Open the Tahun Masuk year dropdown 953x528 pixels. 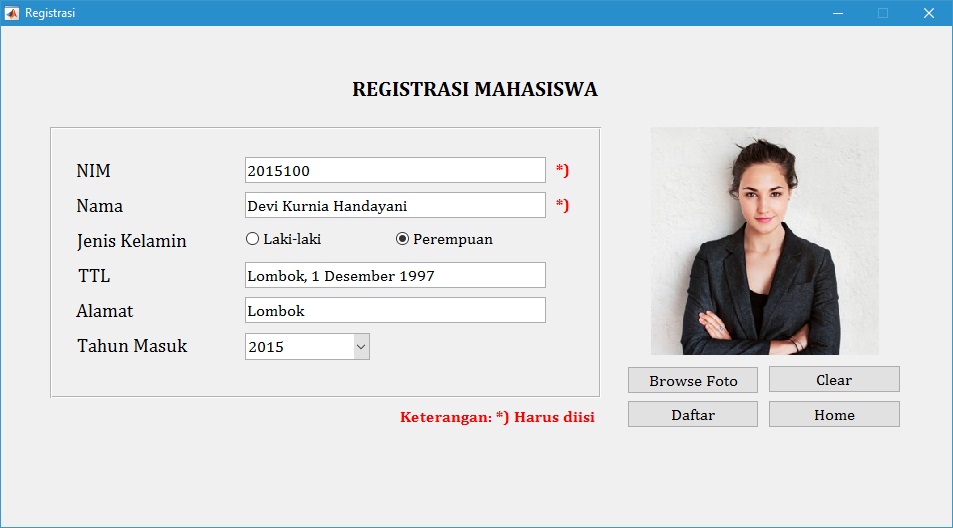307,346
